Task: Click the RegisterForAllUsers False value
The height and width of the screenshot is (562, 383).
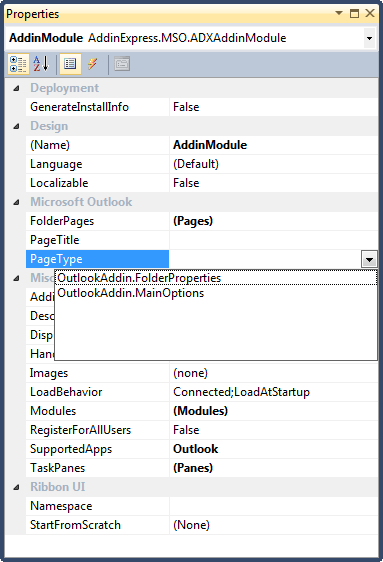Action: (x=273, y=430)
